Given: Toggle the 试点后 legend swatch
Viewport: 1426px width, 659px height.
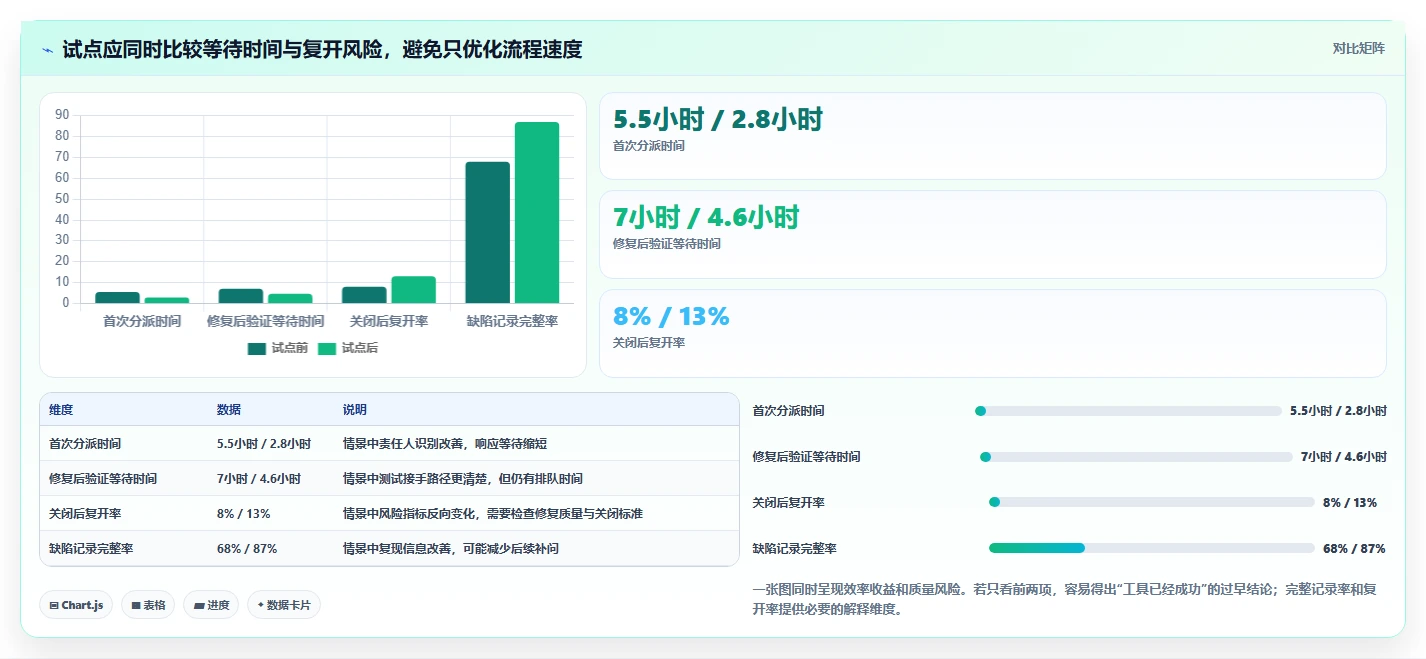Looking at the screenshot, I should 327,348.
